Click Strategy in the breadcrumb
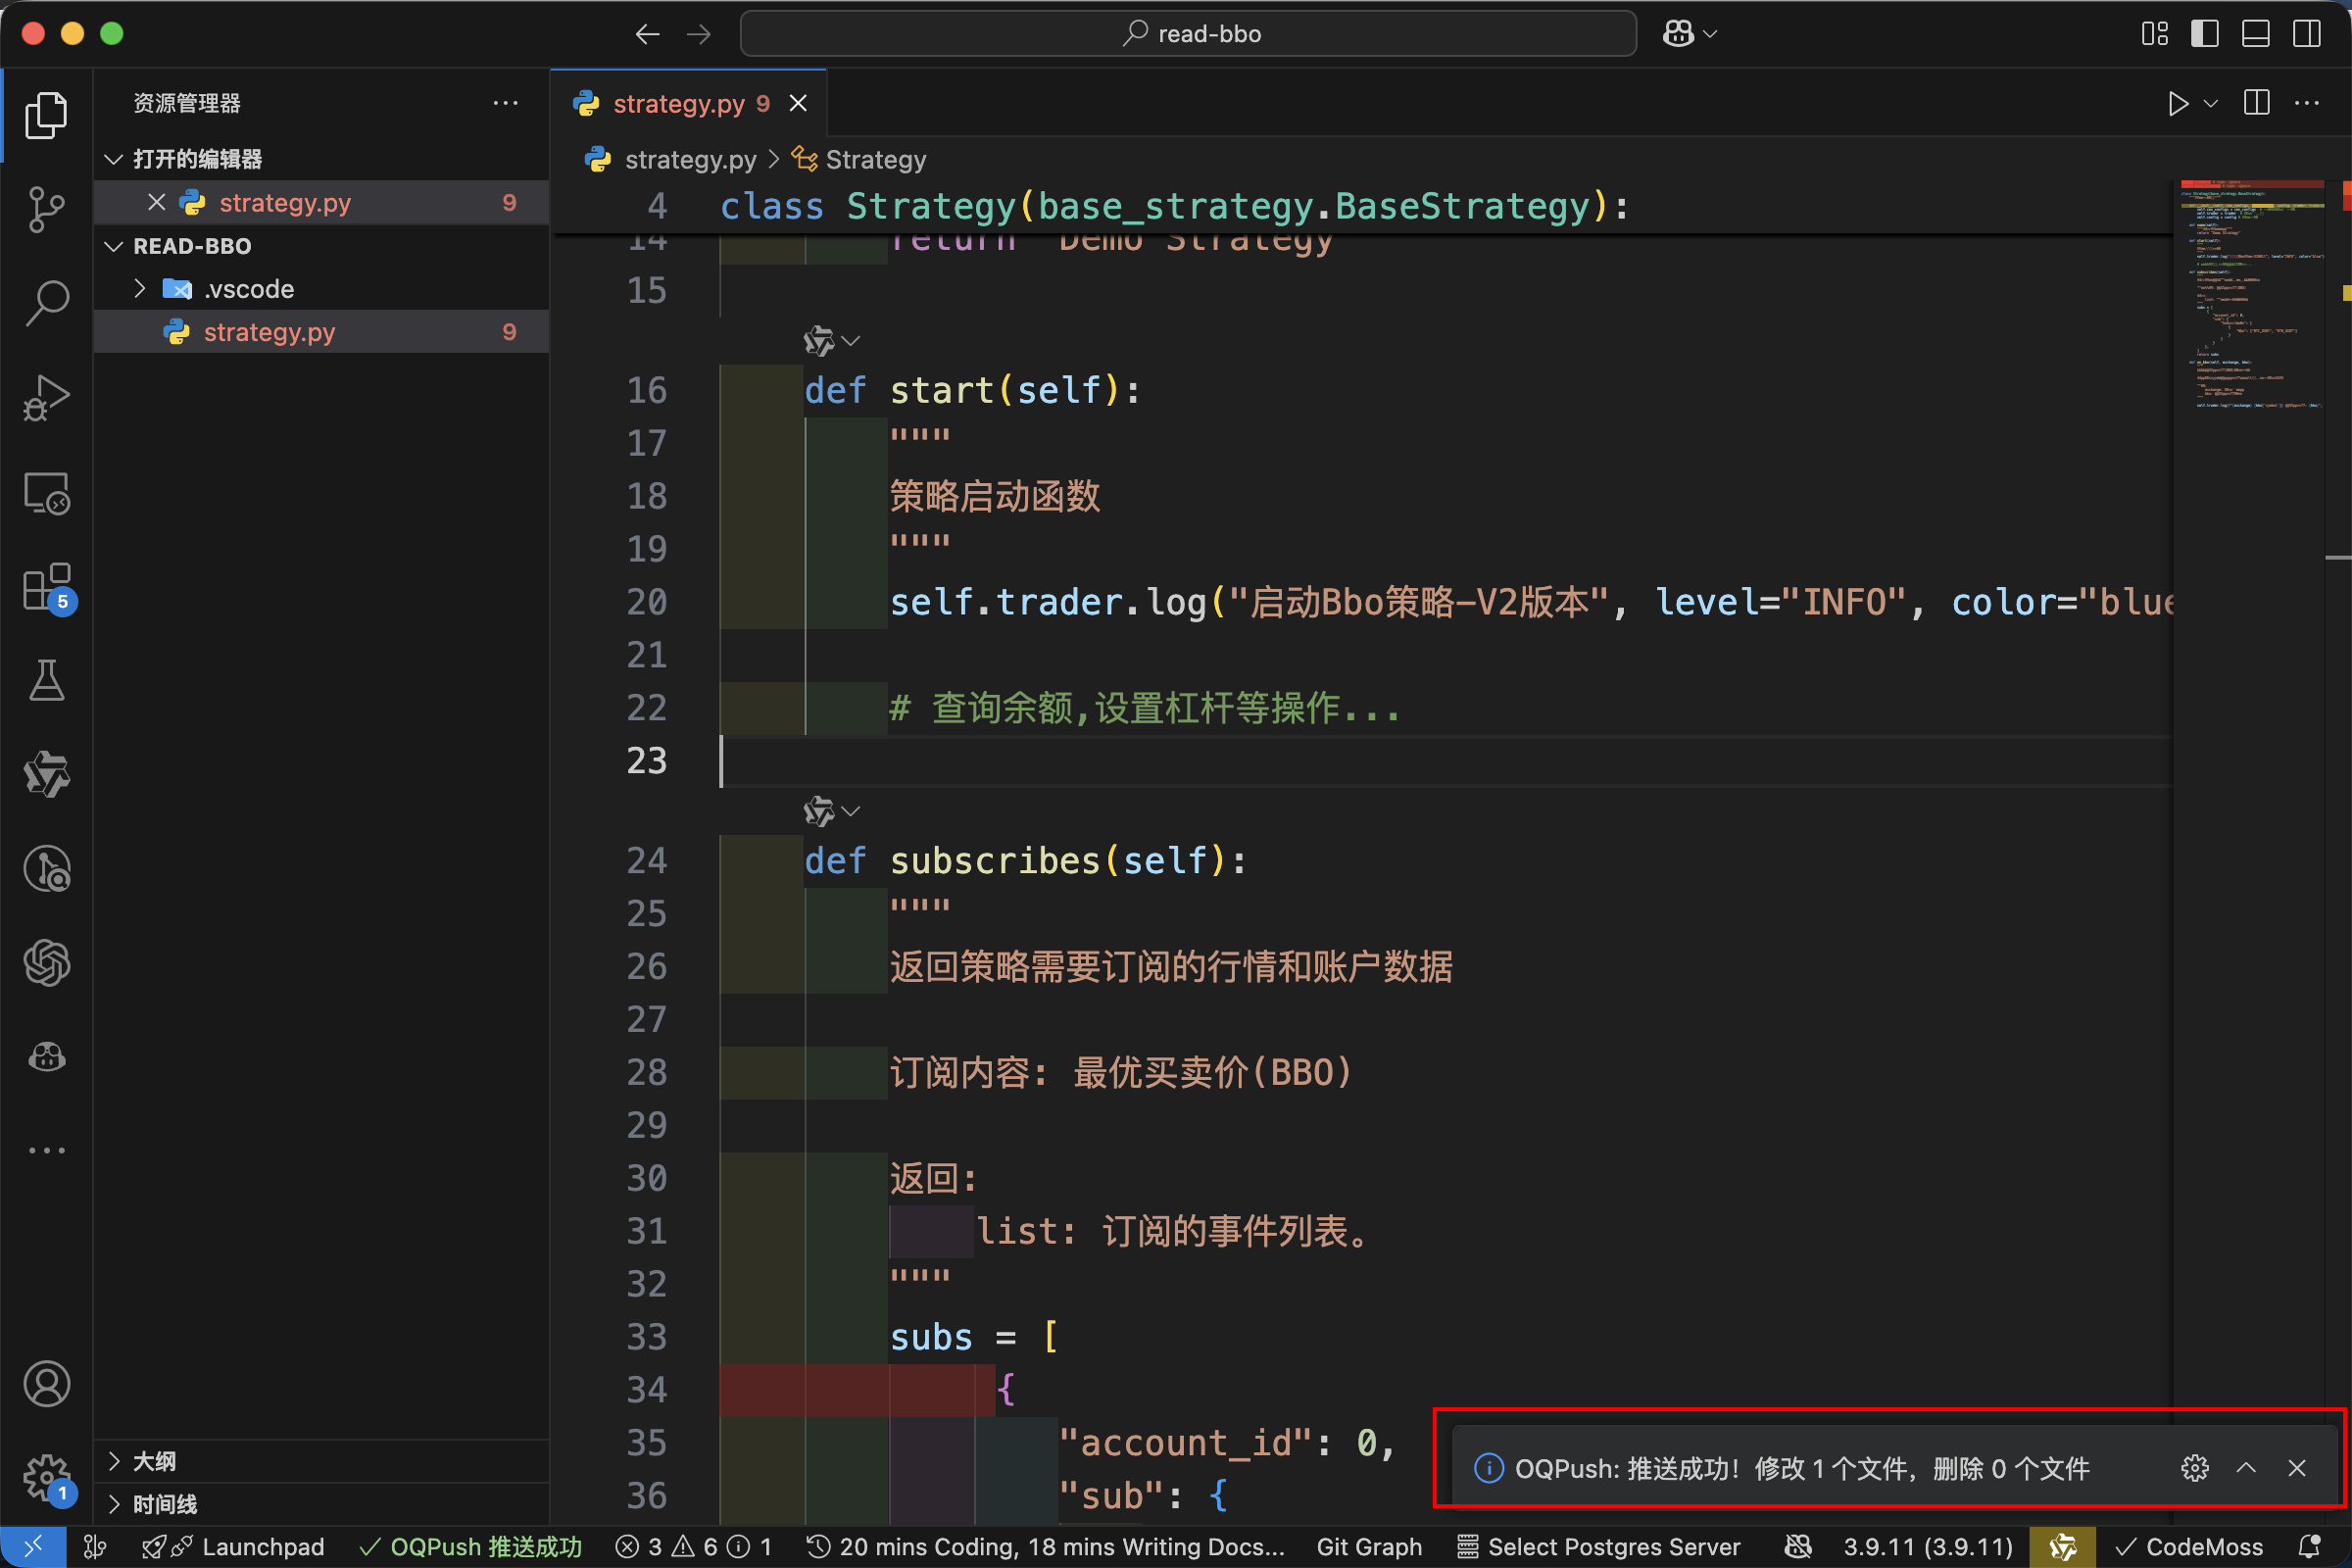The image size is (2352, 1568). point(875,160)
